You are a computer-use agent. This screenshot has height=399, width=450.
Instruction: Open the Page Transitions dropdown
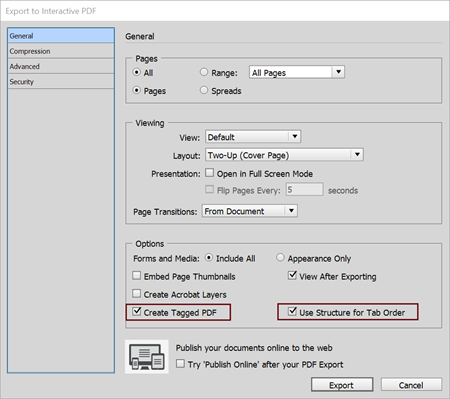tap(250, 211)
